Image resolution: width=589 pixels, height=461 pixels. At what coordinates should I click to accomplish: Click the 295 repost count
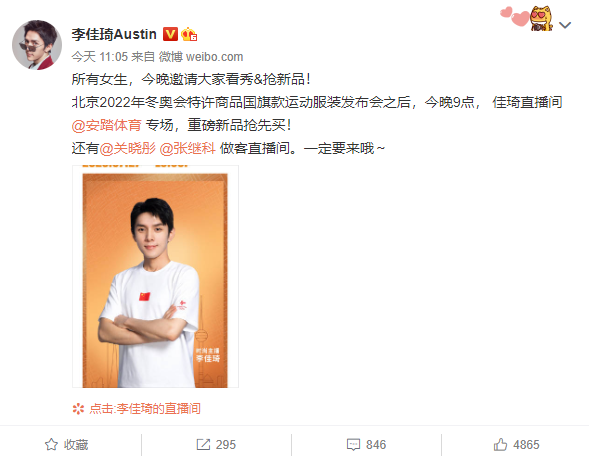(x=226, y=444)
